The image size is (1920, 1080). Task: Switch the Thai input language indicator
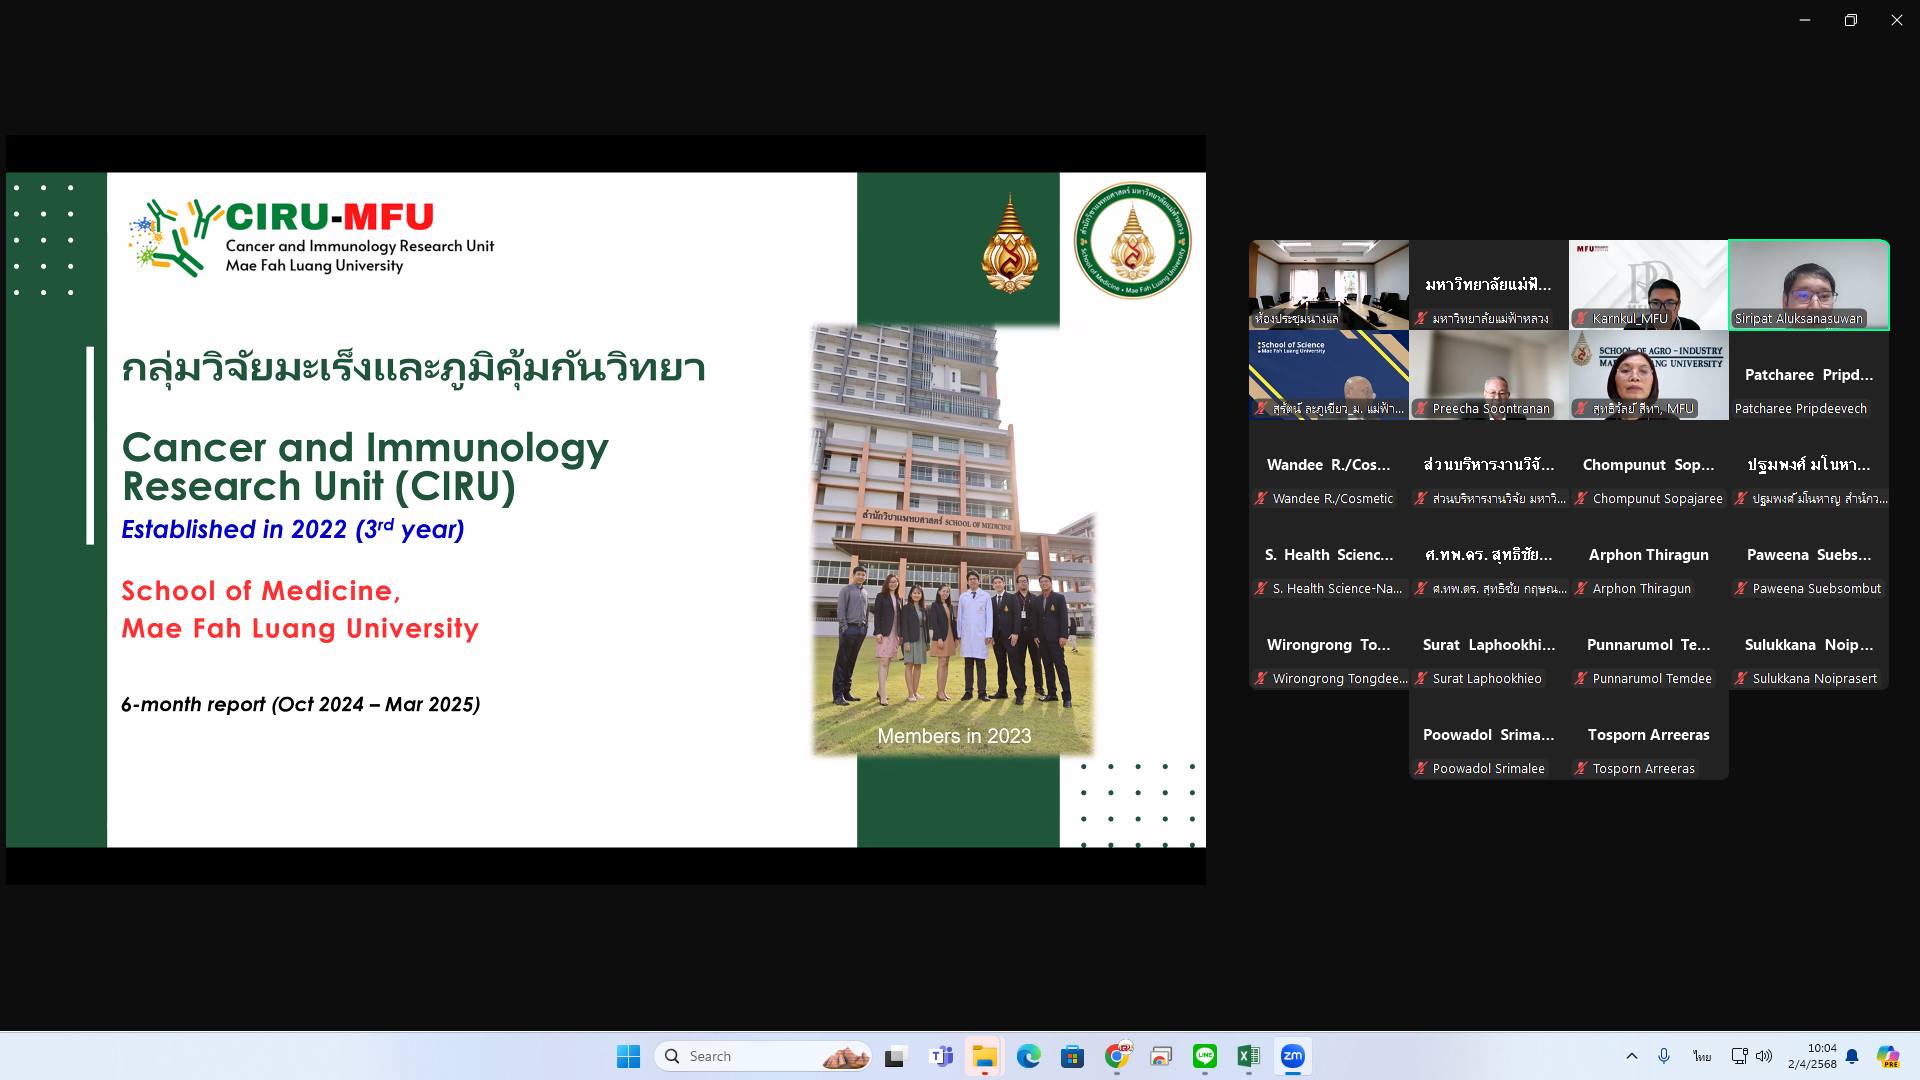[x=1702, y=1056]
